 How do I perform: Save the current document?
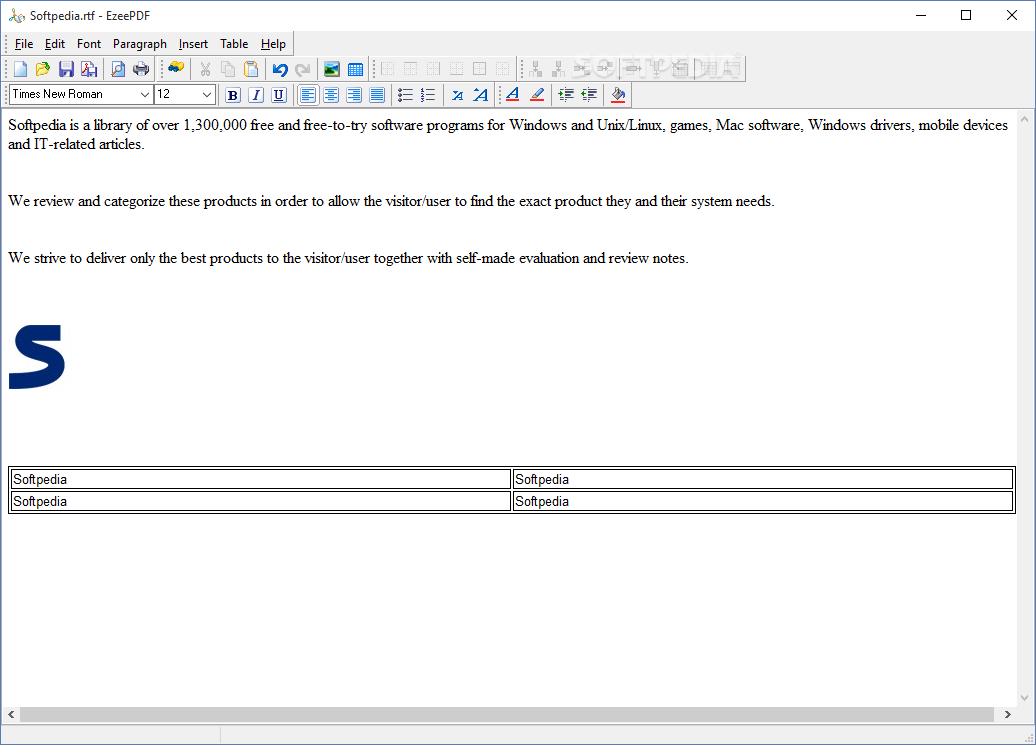(66, 69)
